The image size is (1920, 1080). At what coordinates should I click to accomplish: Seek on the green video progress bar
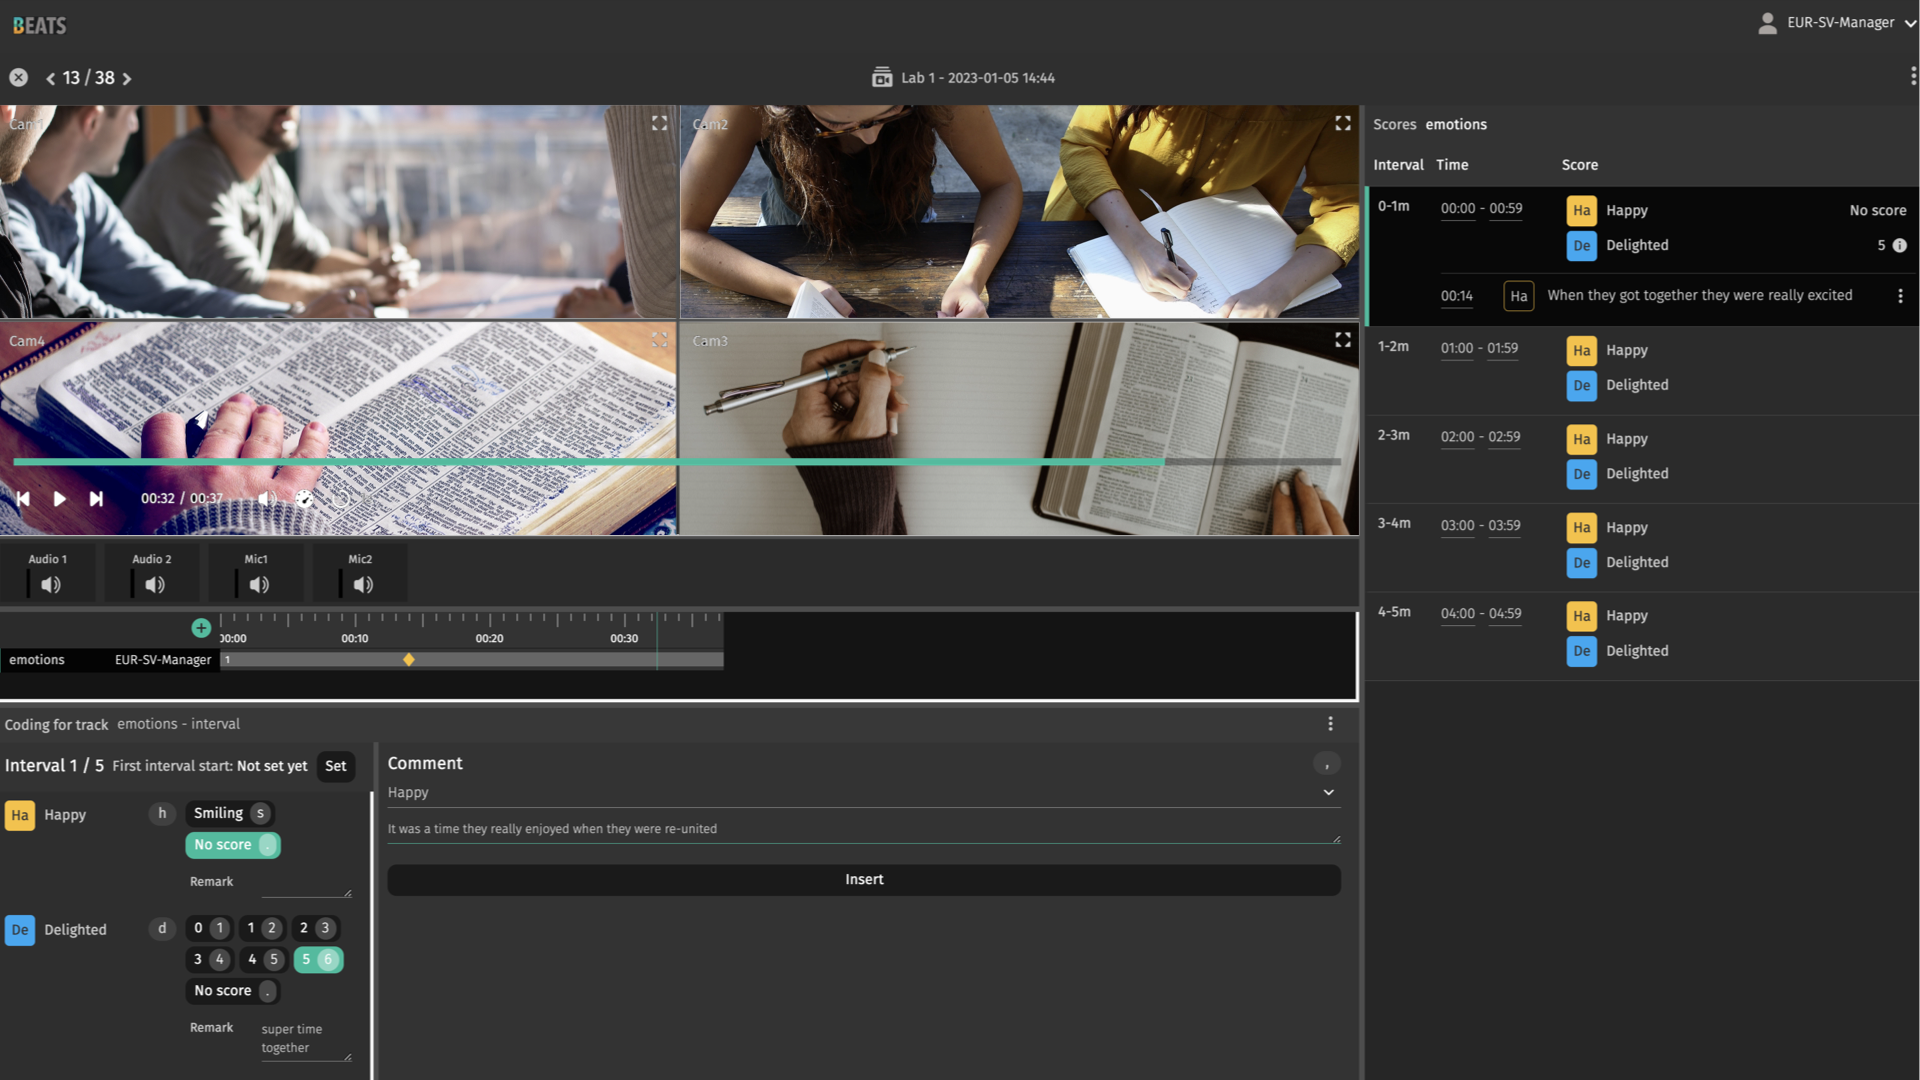[x=677, y=462]
